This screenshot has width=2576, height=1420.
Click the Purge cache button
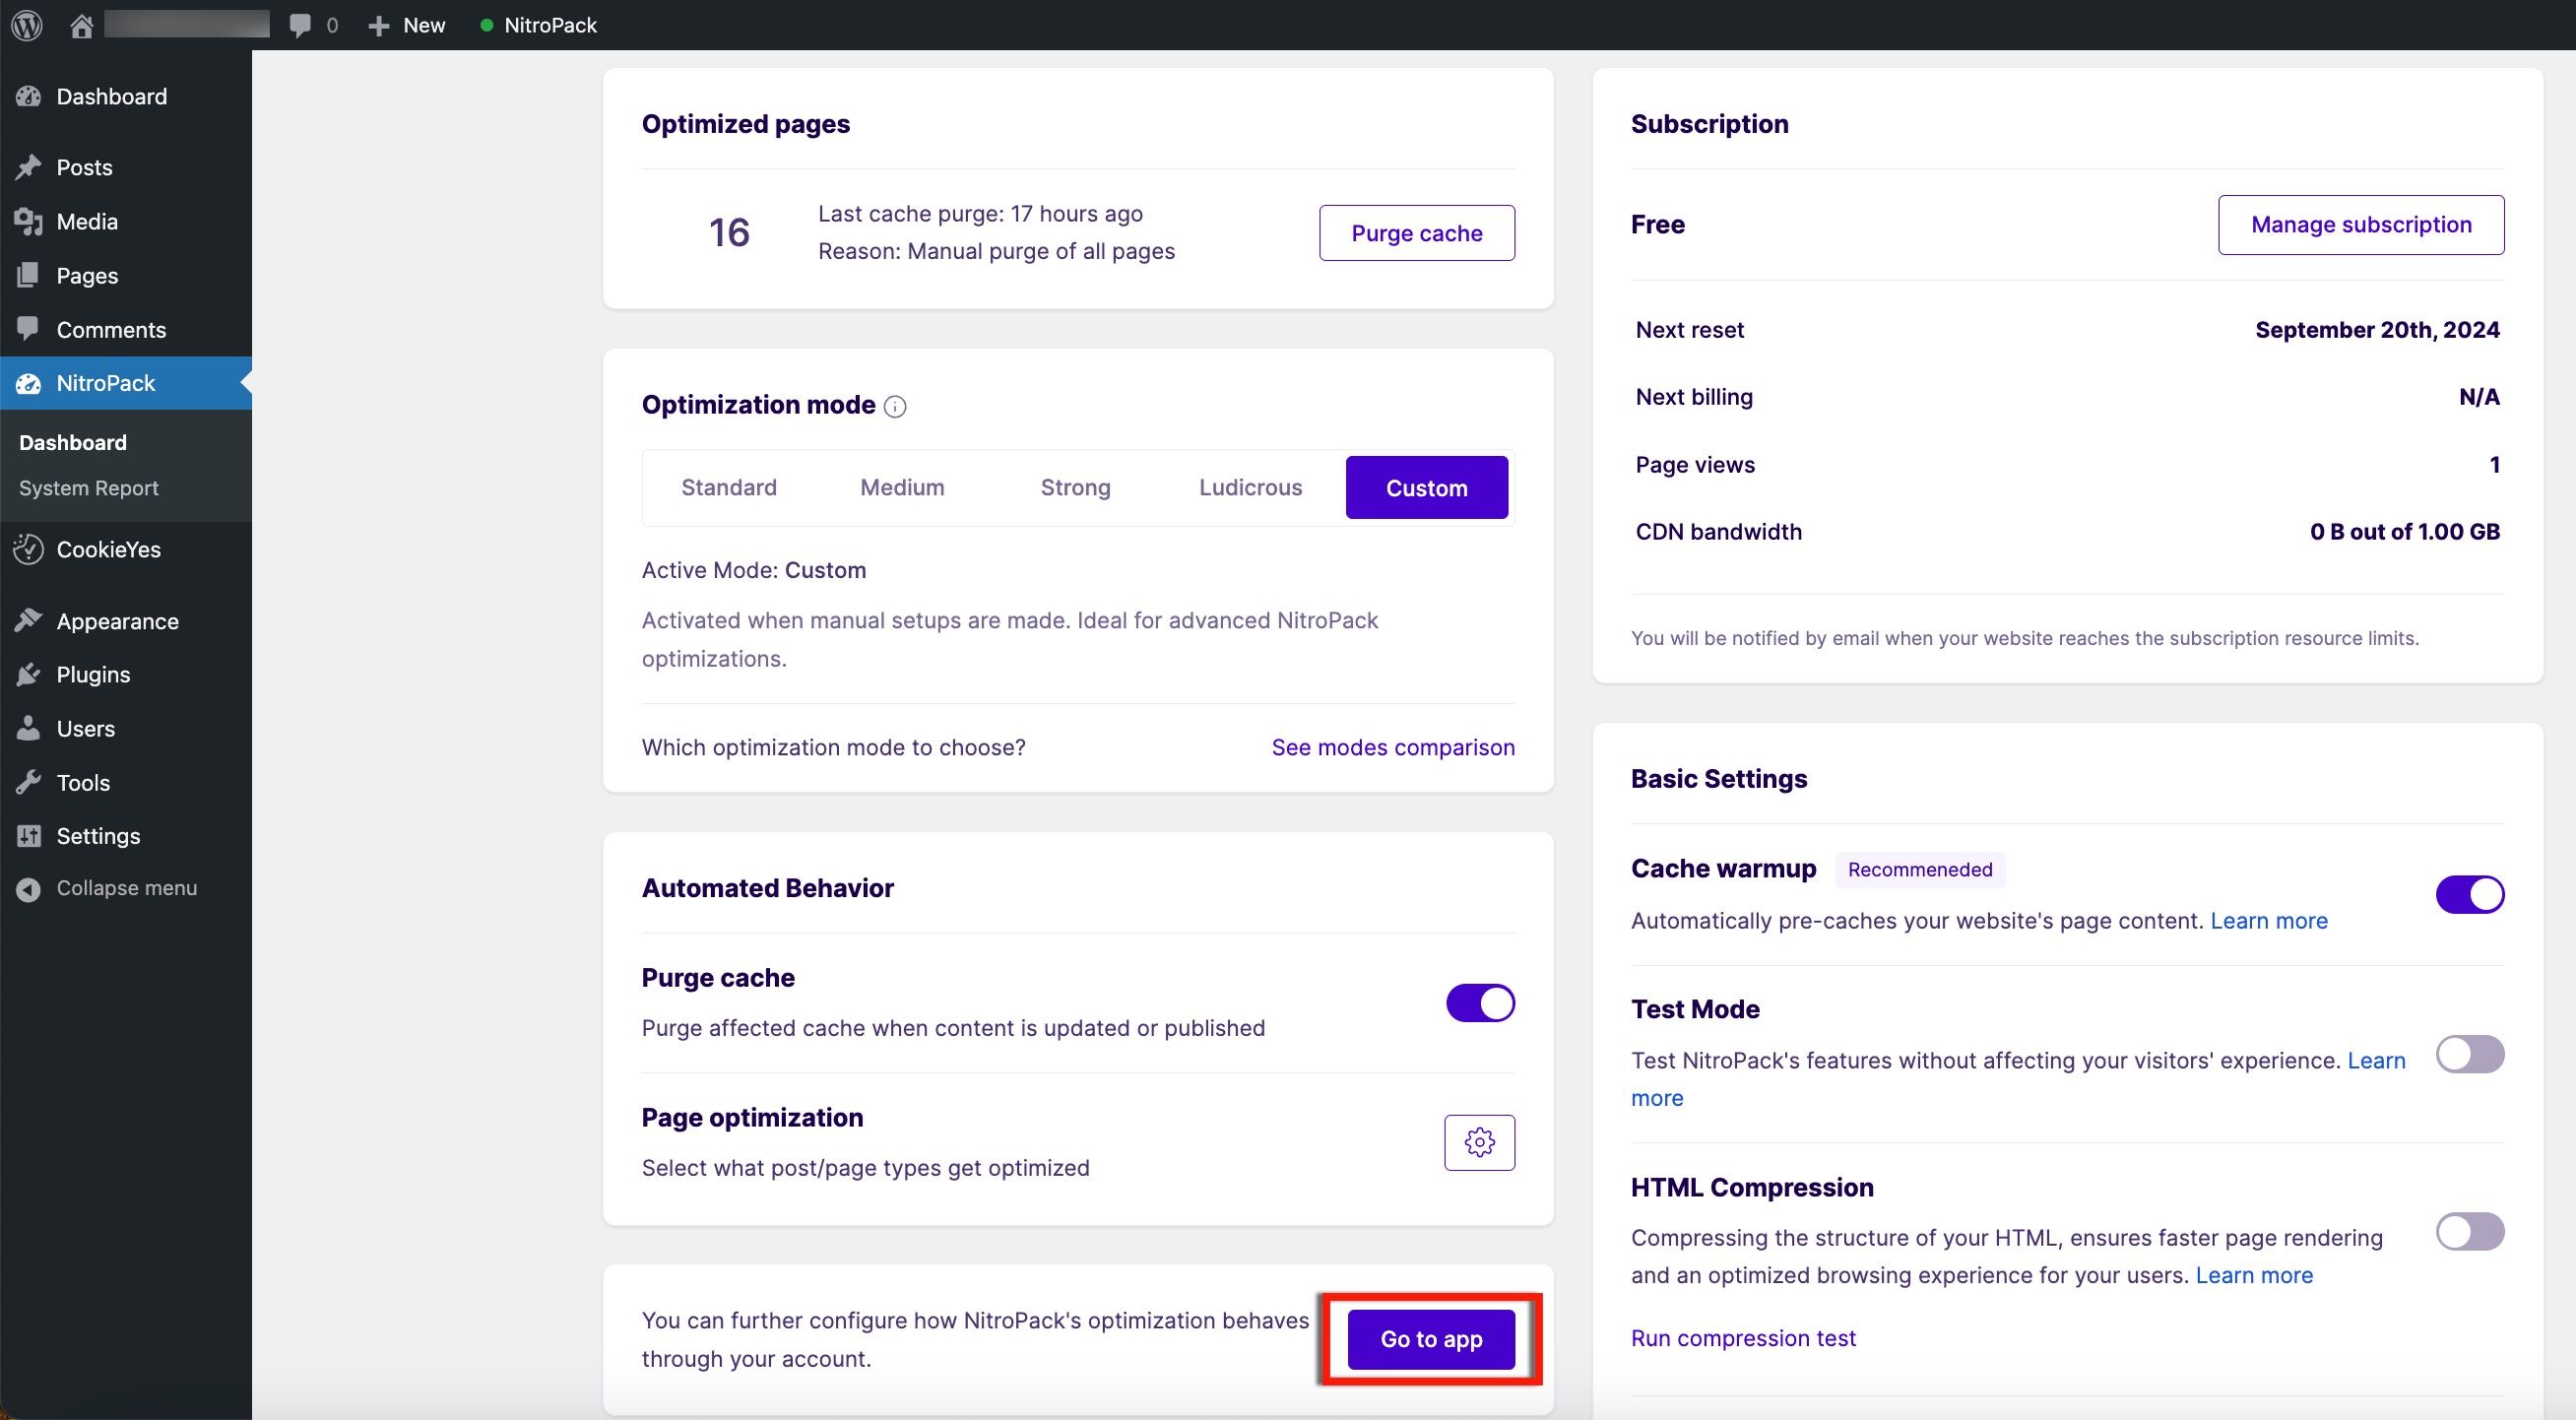[1416, 233]
